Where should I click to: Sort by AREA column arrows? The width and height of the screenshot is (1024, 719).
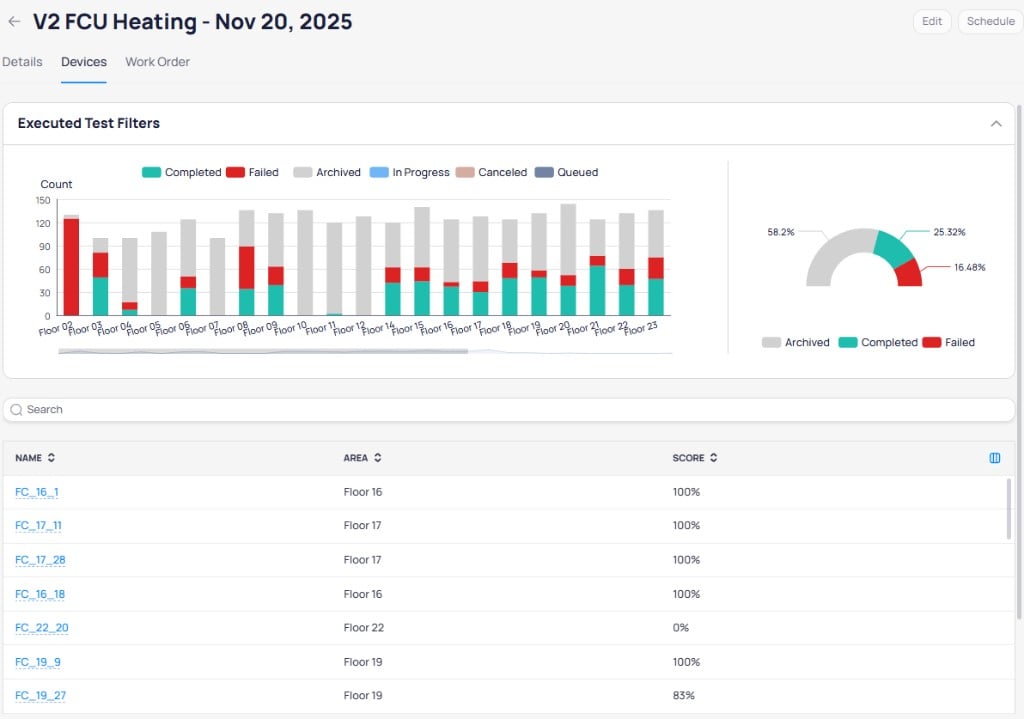pyautogui.click(x=377, y=458)
